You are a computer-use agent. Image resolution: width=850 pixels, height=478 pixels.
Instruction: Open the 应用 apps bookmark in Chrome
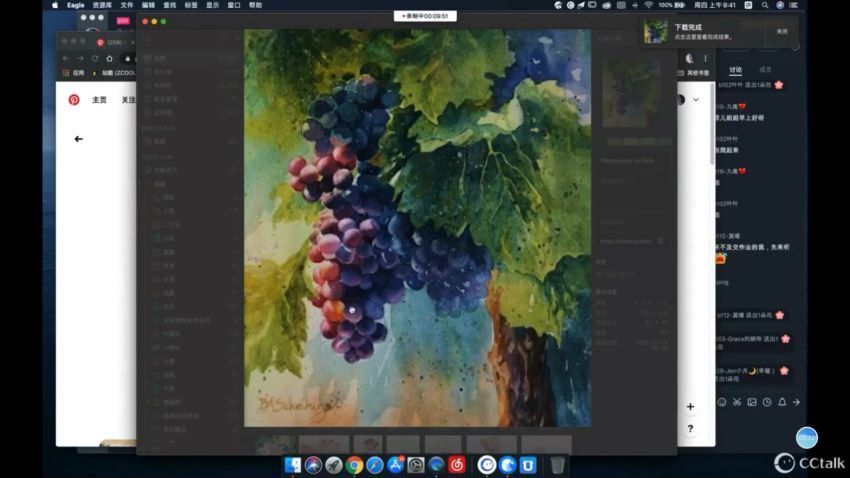74,73
